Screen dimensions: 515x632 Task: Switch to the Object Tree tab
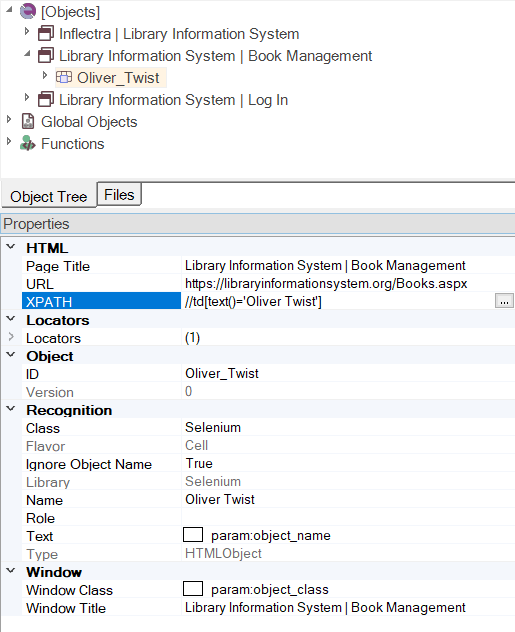pos(49,197)
